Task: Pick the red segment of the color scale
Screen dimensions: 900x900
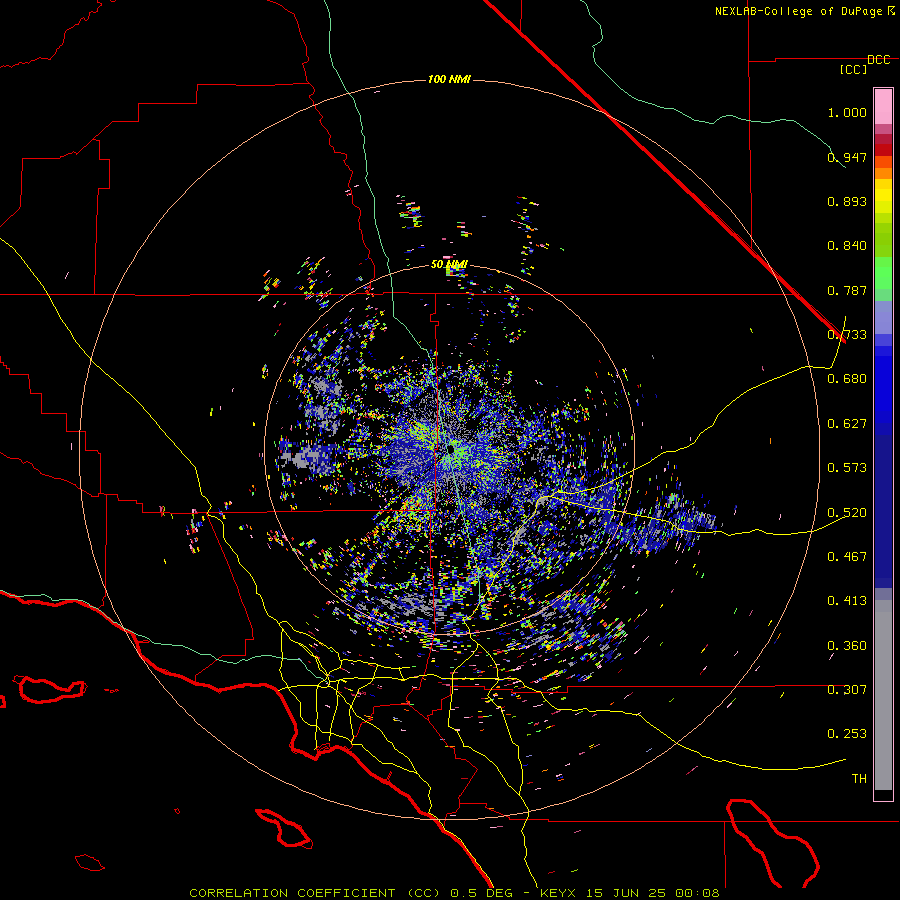Action: pos(883,150)
